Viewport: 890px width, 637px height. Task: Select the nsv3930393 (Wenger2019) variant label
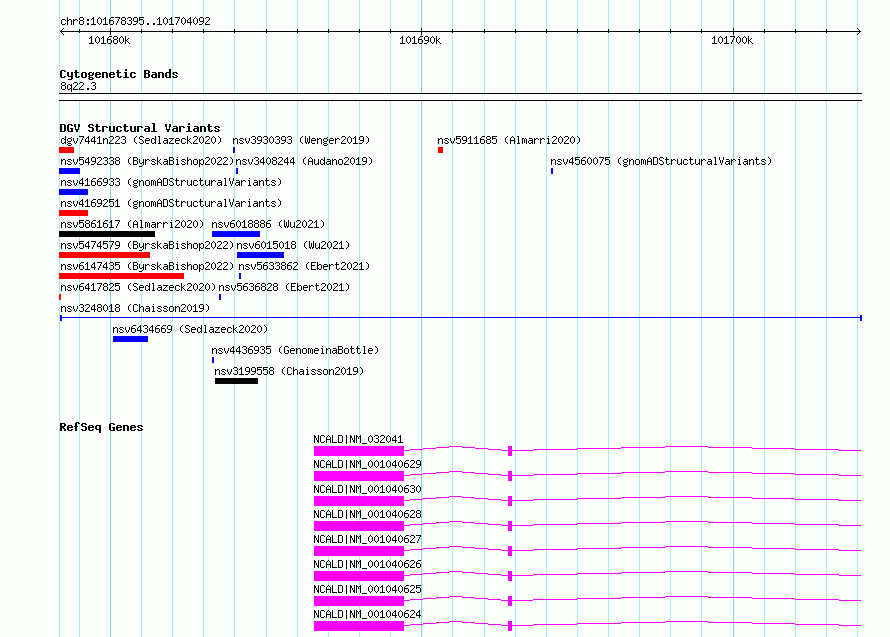pos(301,140)
